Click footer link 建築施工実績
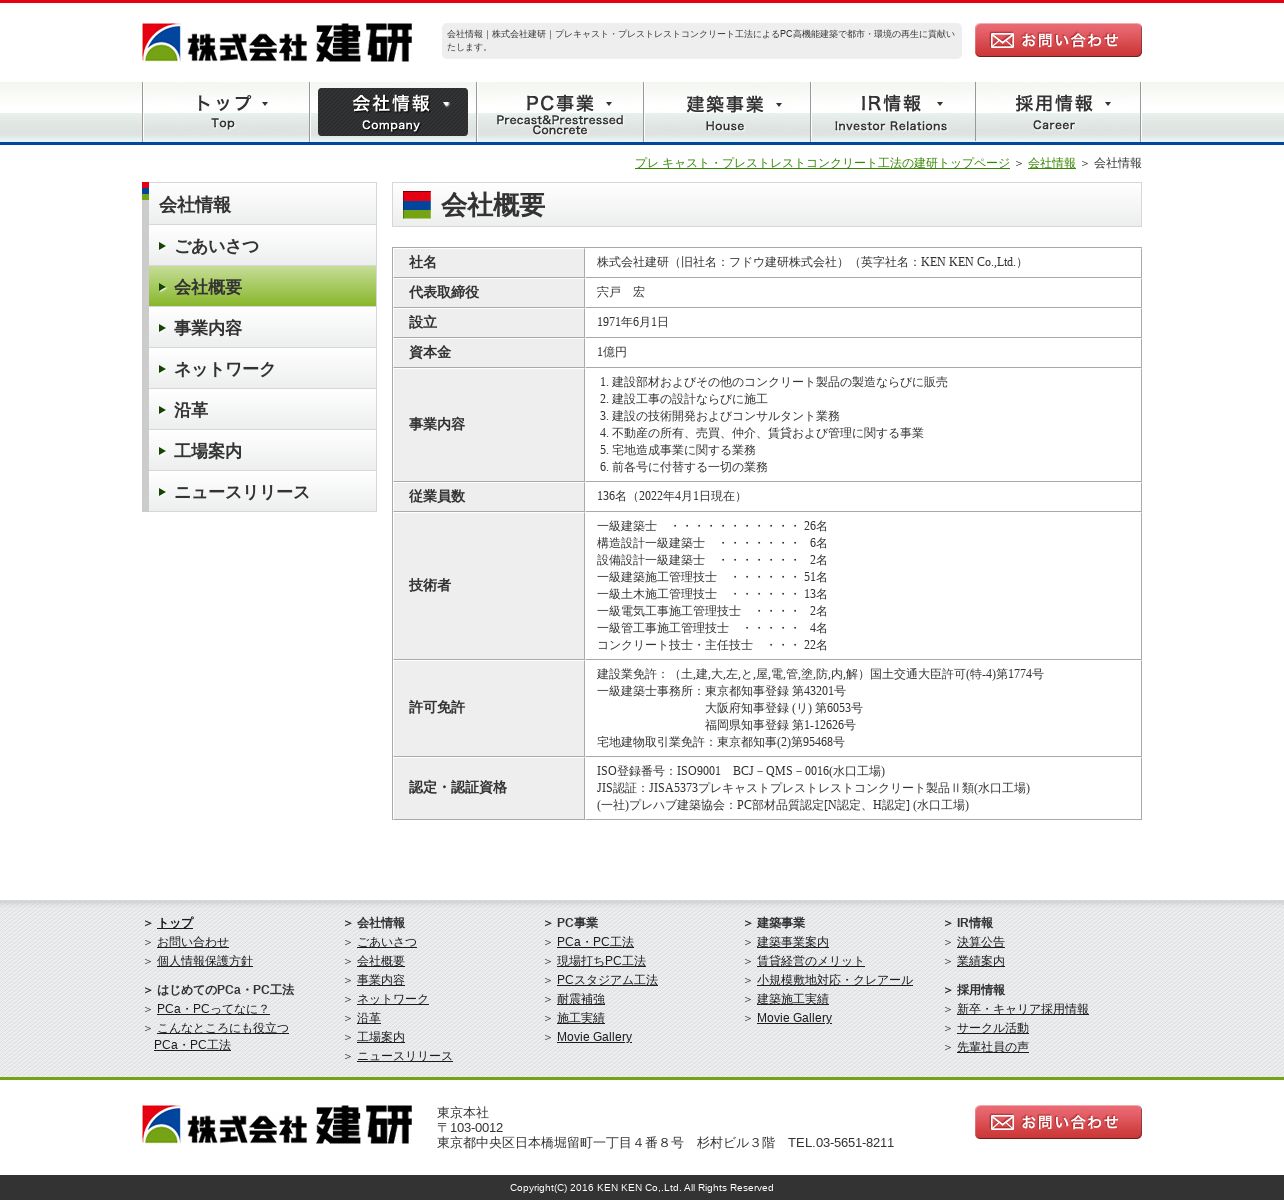This screenshot has height=1200, width=1284. point(793,999)
